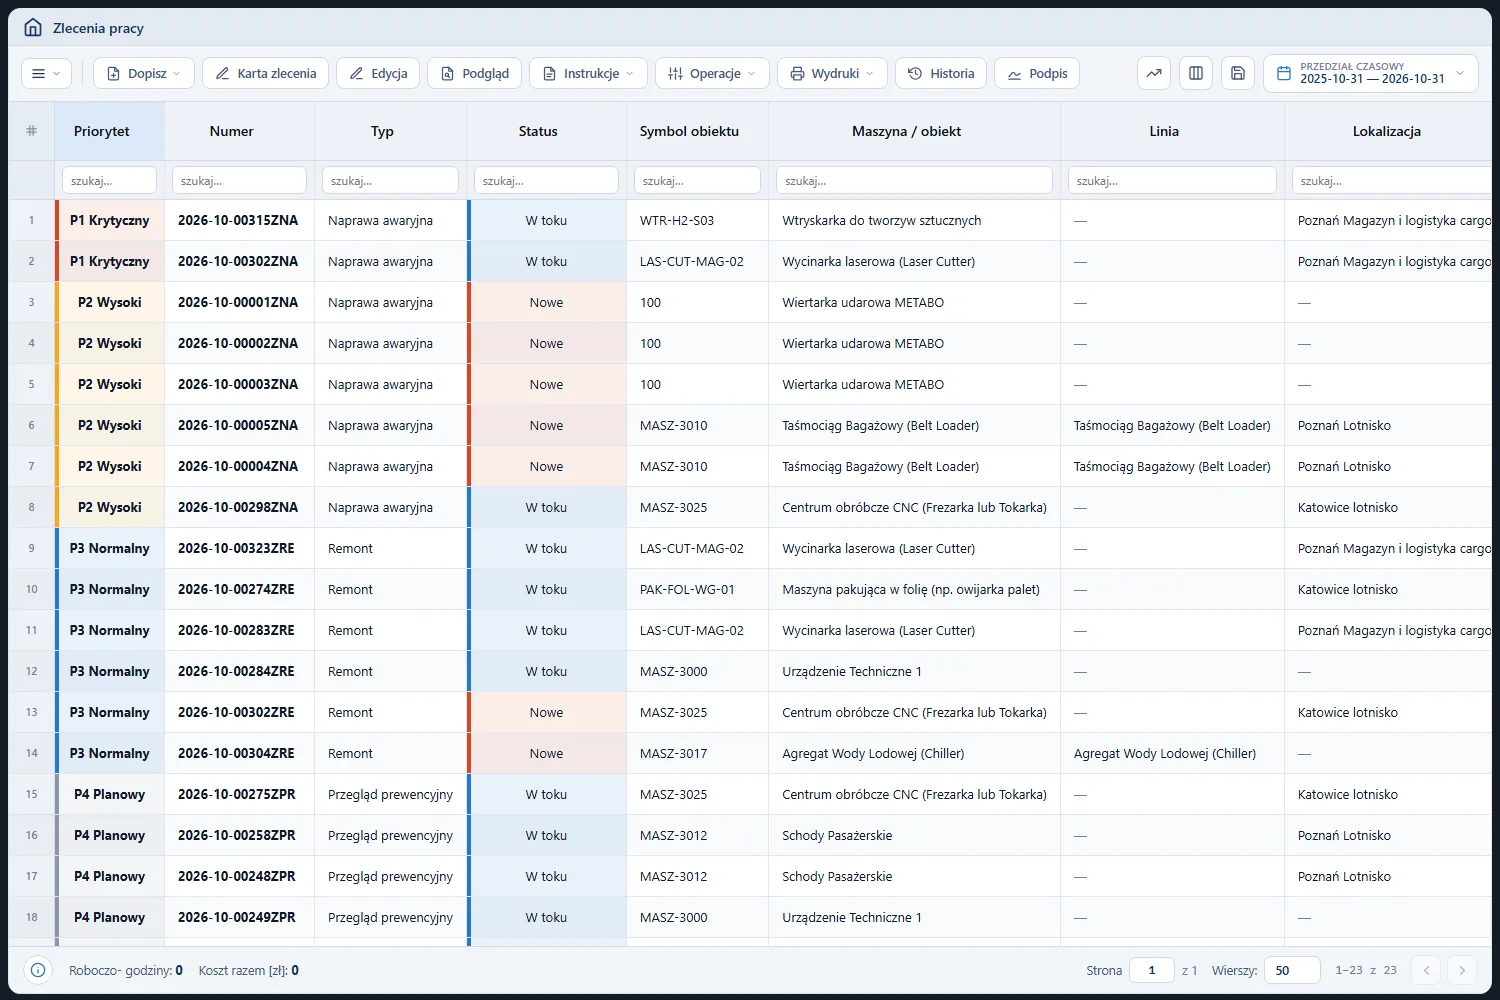Viewport: 1500px width, 1000px height.
Task: Click the hash column header icon
Action: tap(32, 131)
